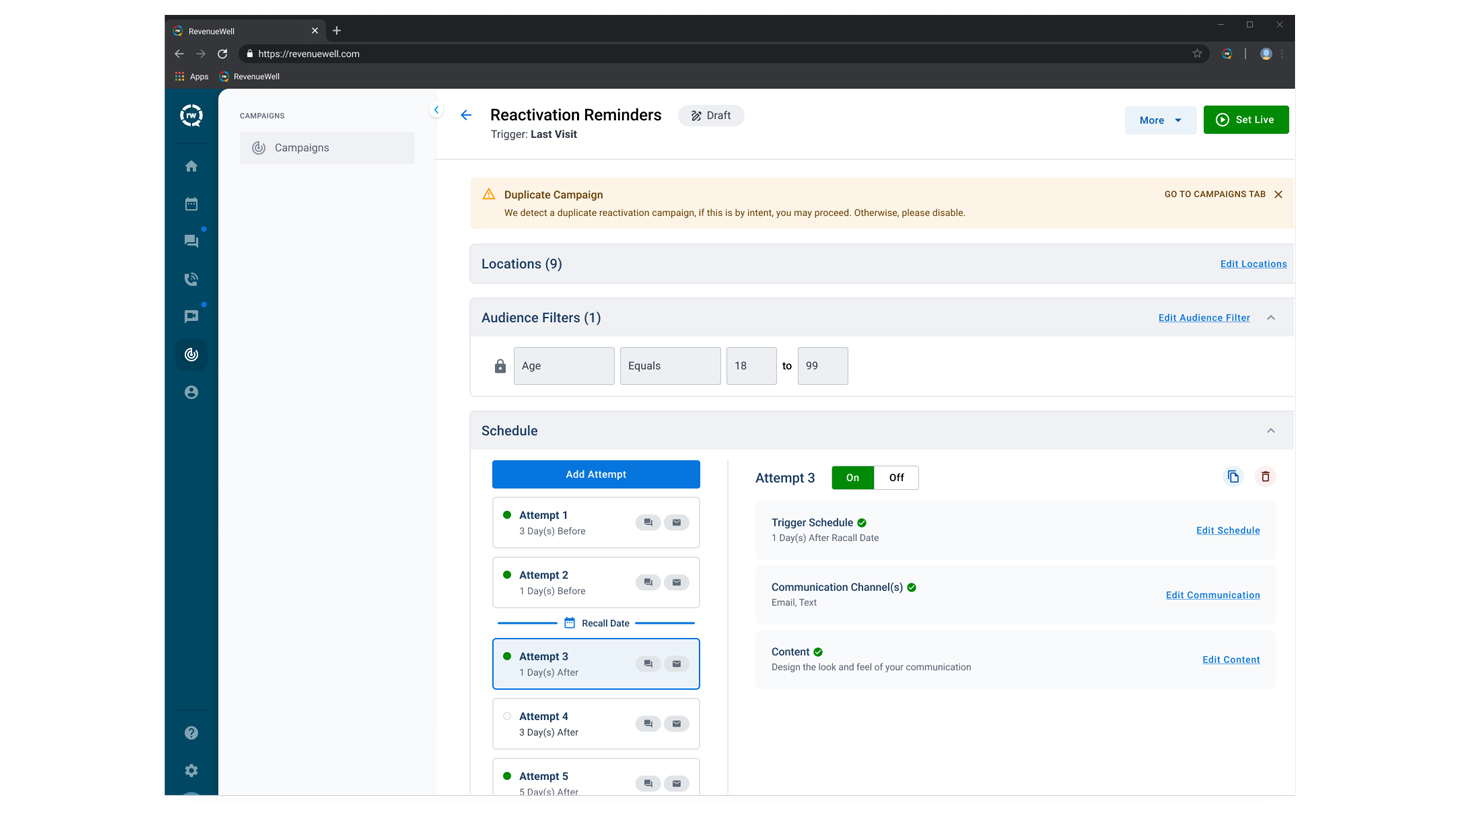1460x820 pixels.
Task: Open the Account profile sidebar icon
Action: pos(191,392)
